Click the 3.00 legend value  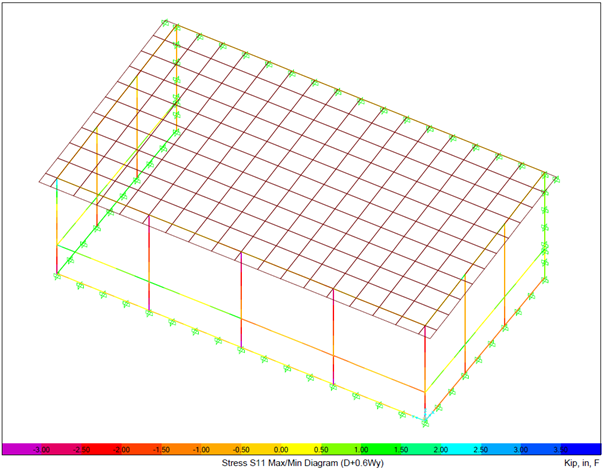(x=521, y=450)
